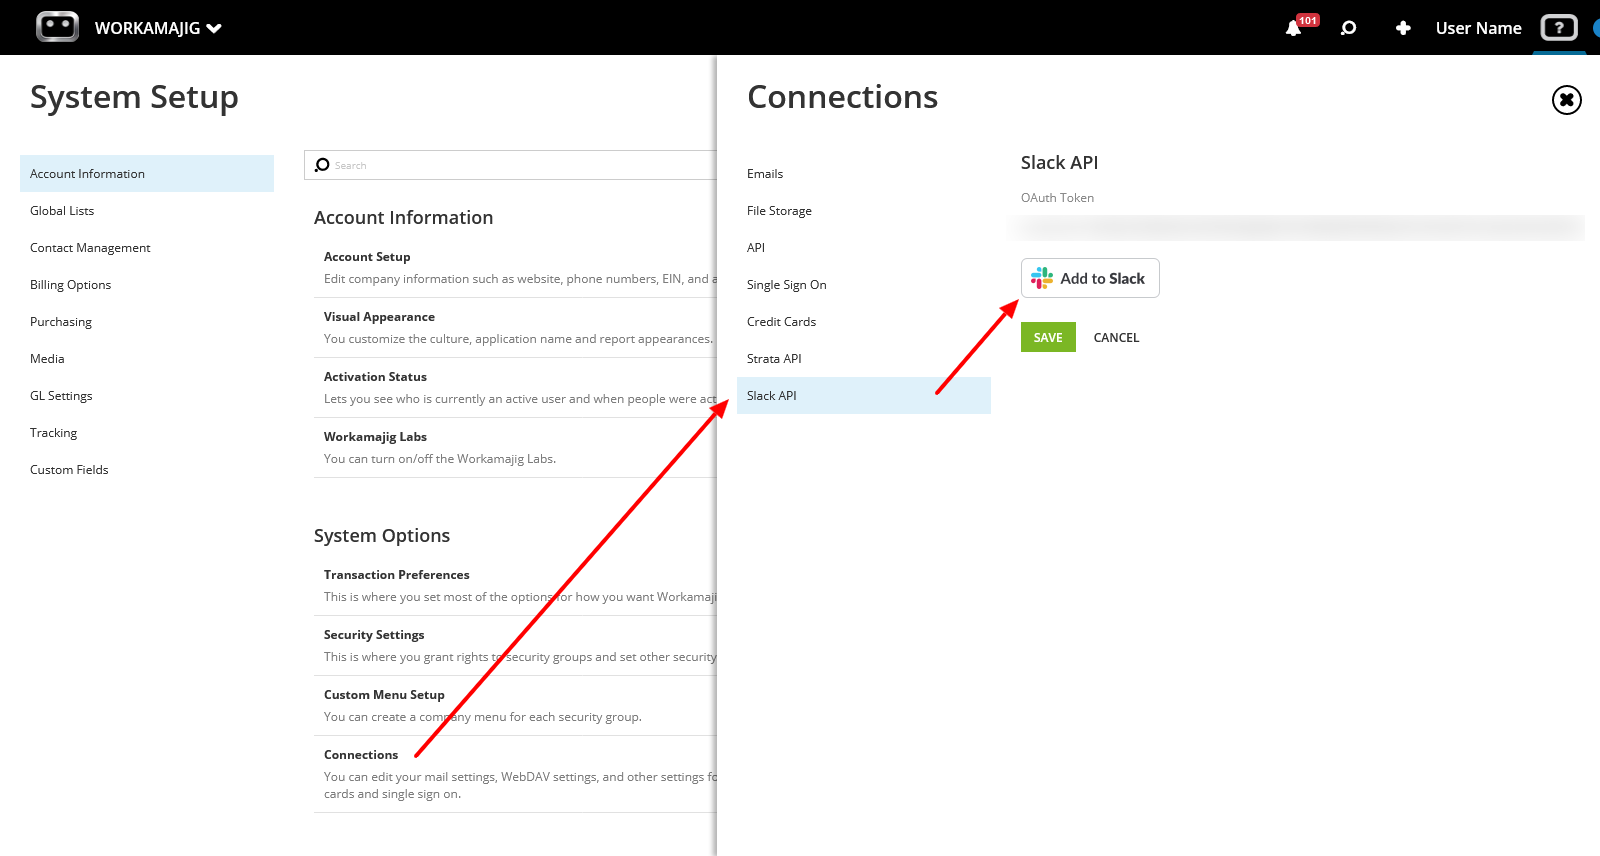Open Custom Fields in sidebar
The image size is (1600, 856).
coord(147,470)
